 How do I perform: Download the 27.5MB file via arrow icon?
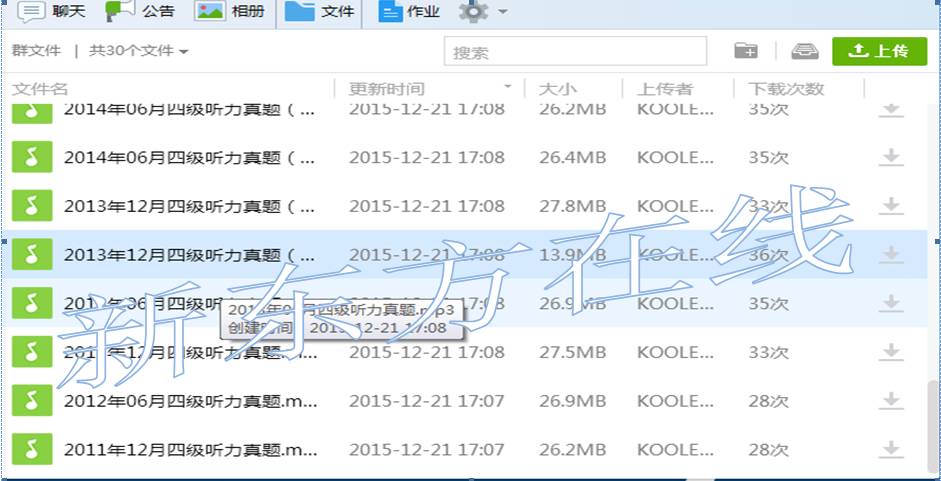(891, 352)
